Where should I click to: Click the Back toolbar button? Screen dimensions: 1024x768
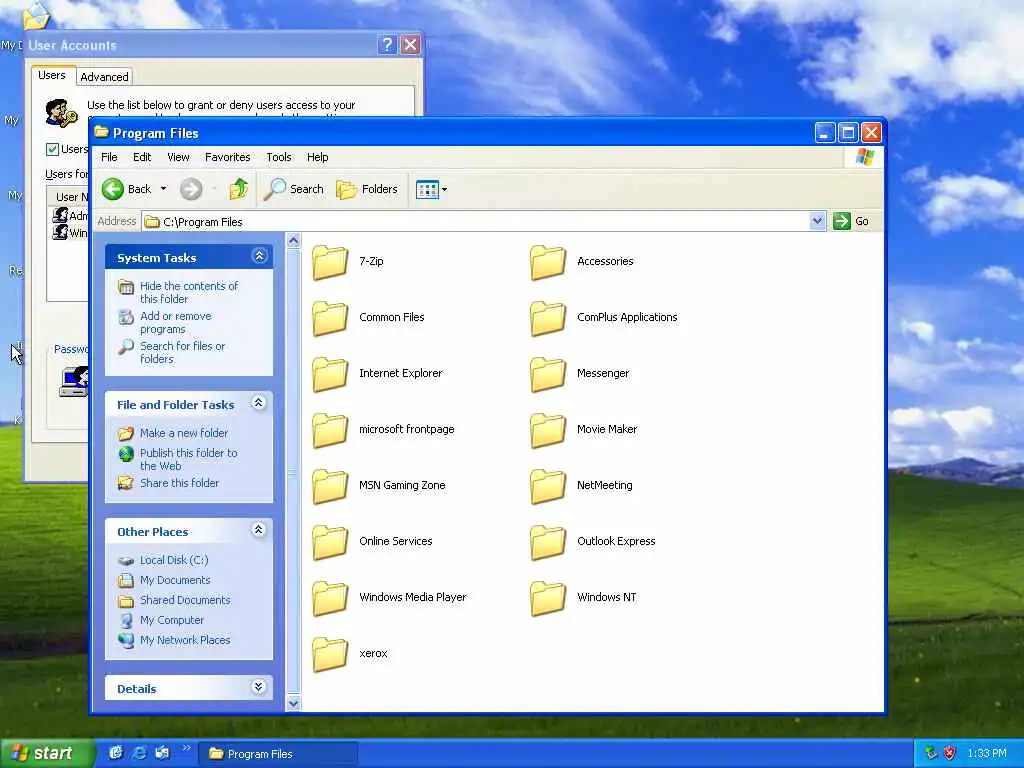coord(127,189)
